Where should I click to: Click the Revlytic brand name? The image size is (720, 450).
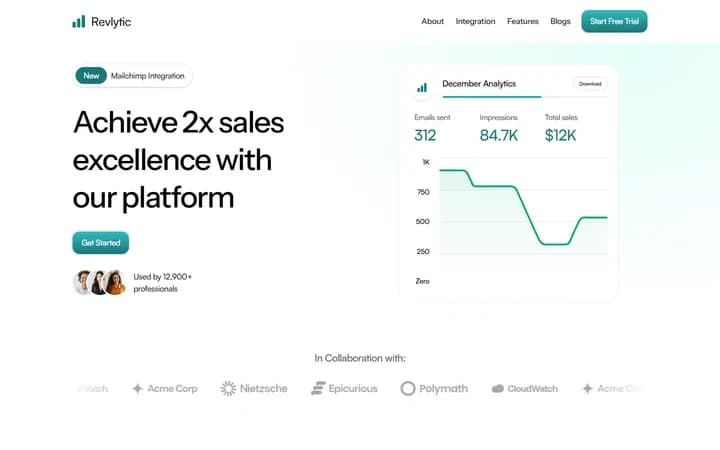pyautogui.click(x=111, y=22)
